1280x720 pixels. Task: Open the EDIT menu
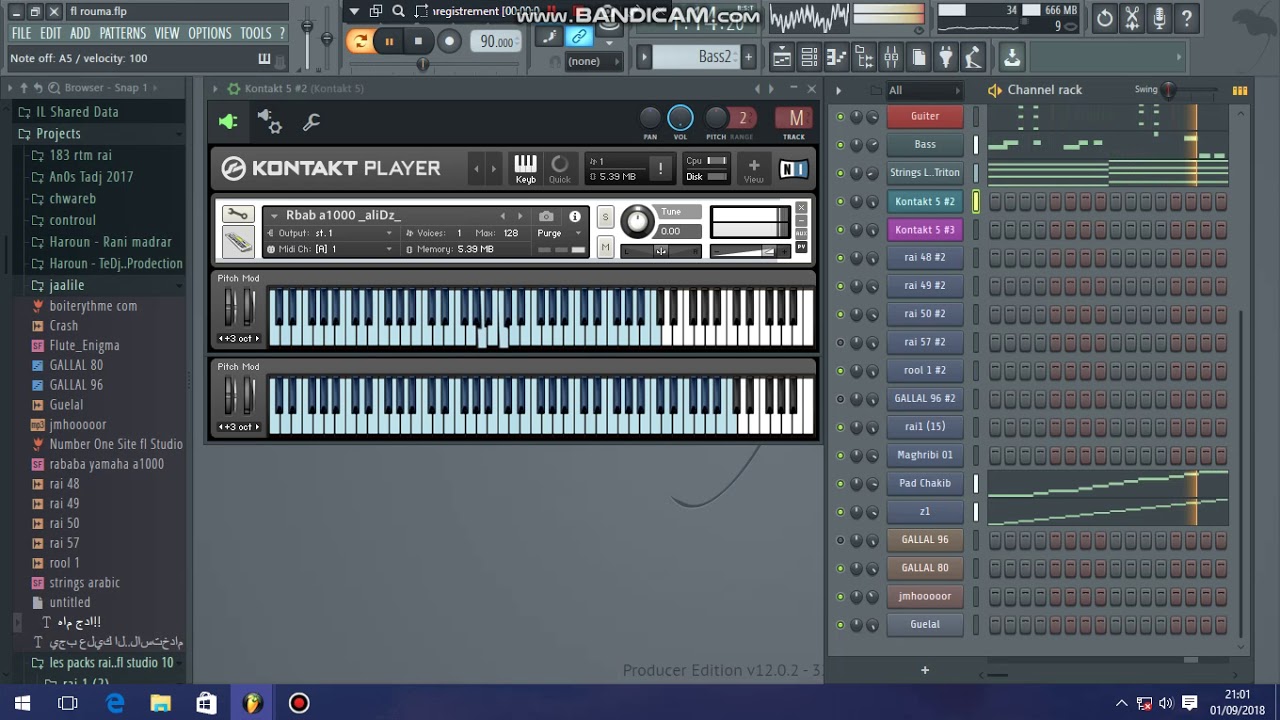pos(51,33)
